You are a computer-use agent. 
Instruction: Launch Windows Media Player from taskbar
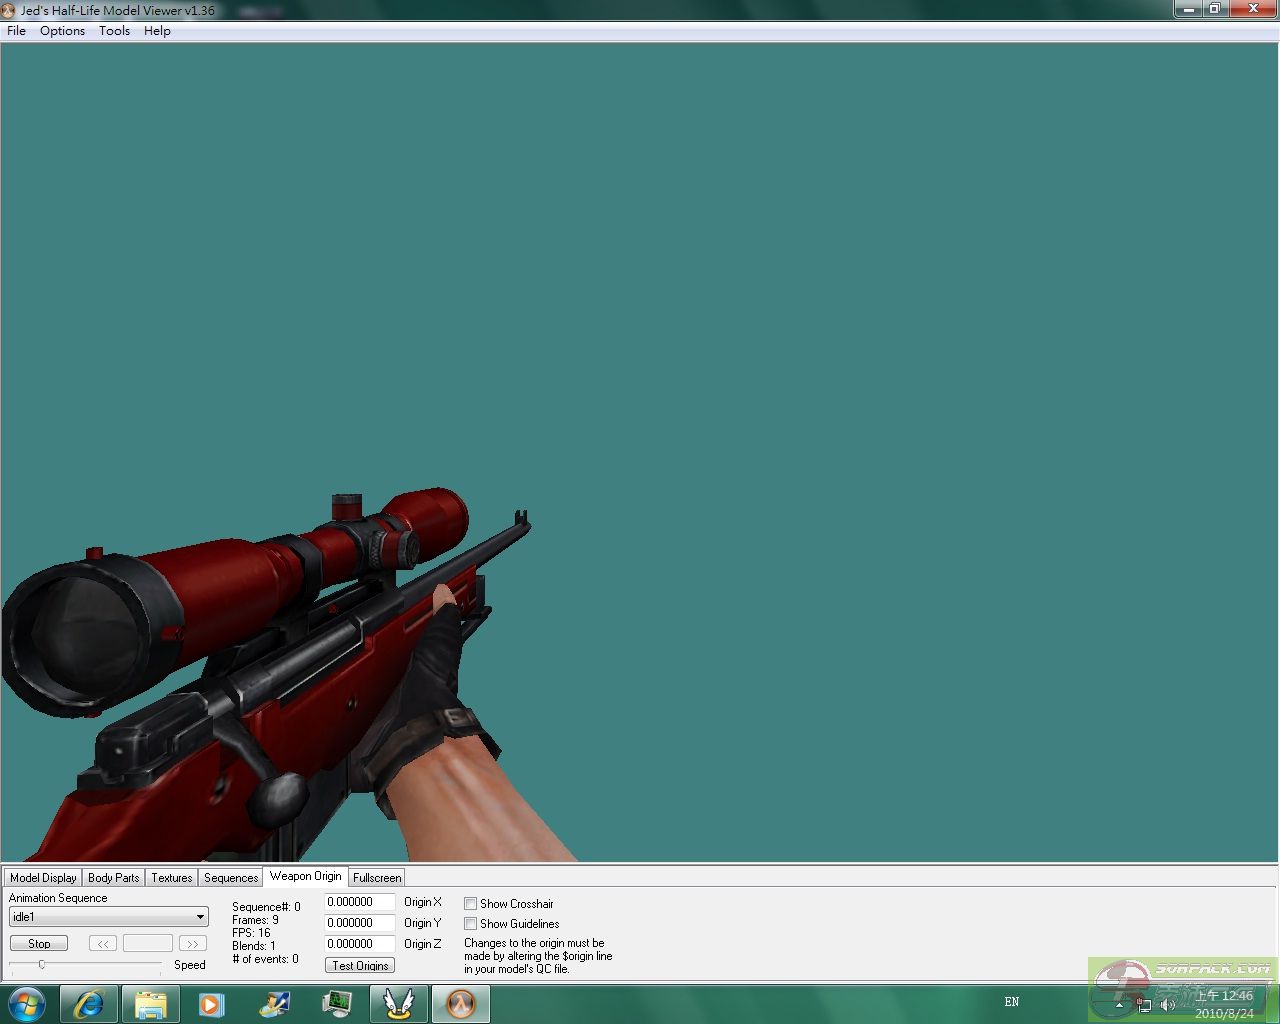coord(211,1004)
